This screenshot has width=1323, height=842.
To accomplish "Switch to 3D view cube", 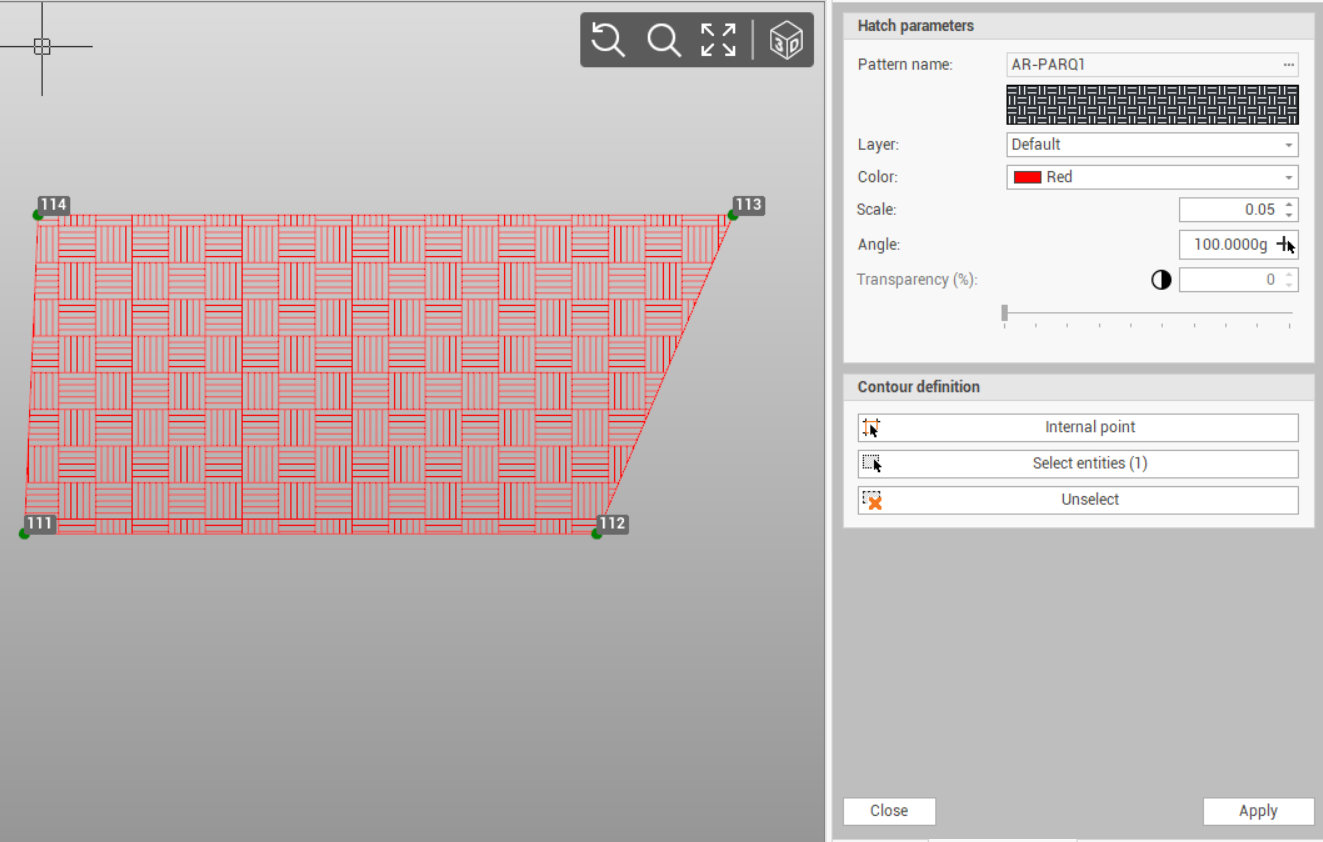I will [786, 41].
